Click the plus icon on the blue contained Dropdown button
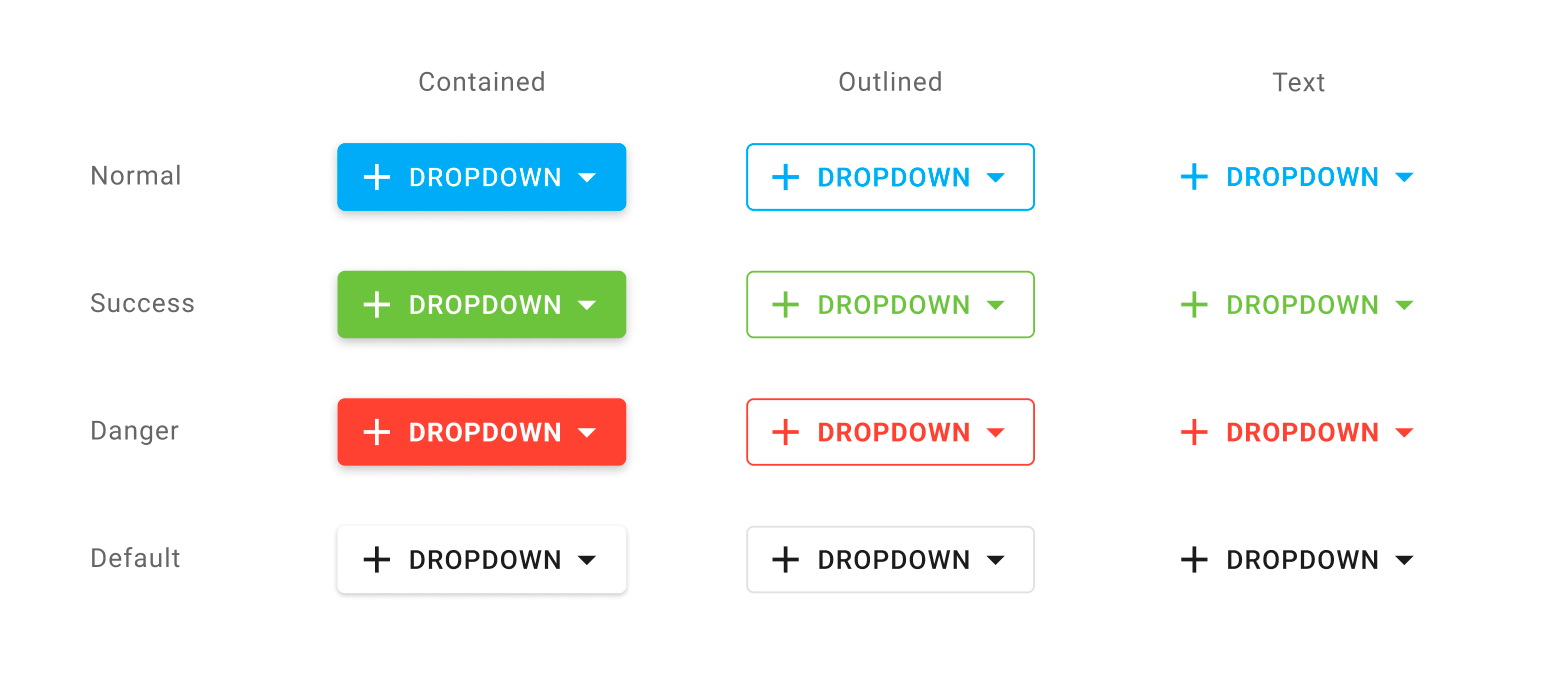The width and height of the screenshot is (1560, 680). (376, 177)
